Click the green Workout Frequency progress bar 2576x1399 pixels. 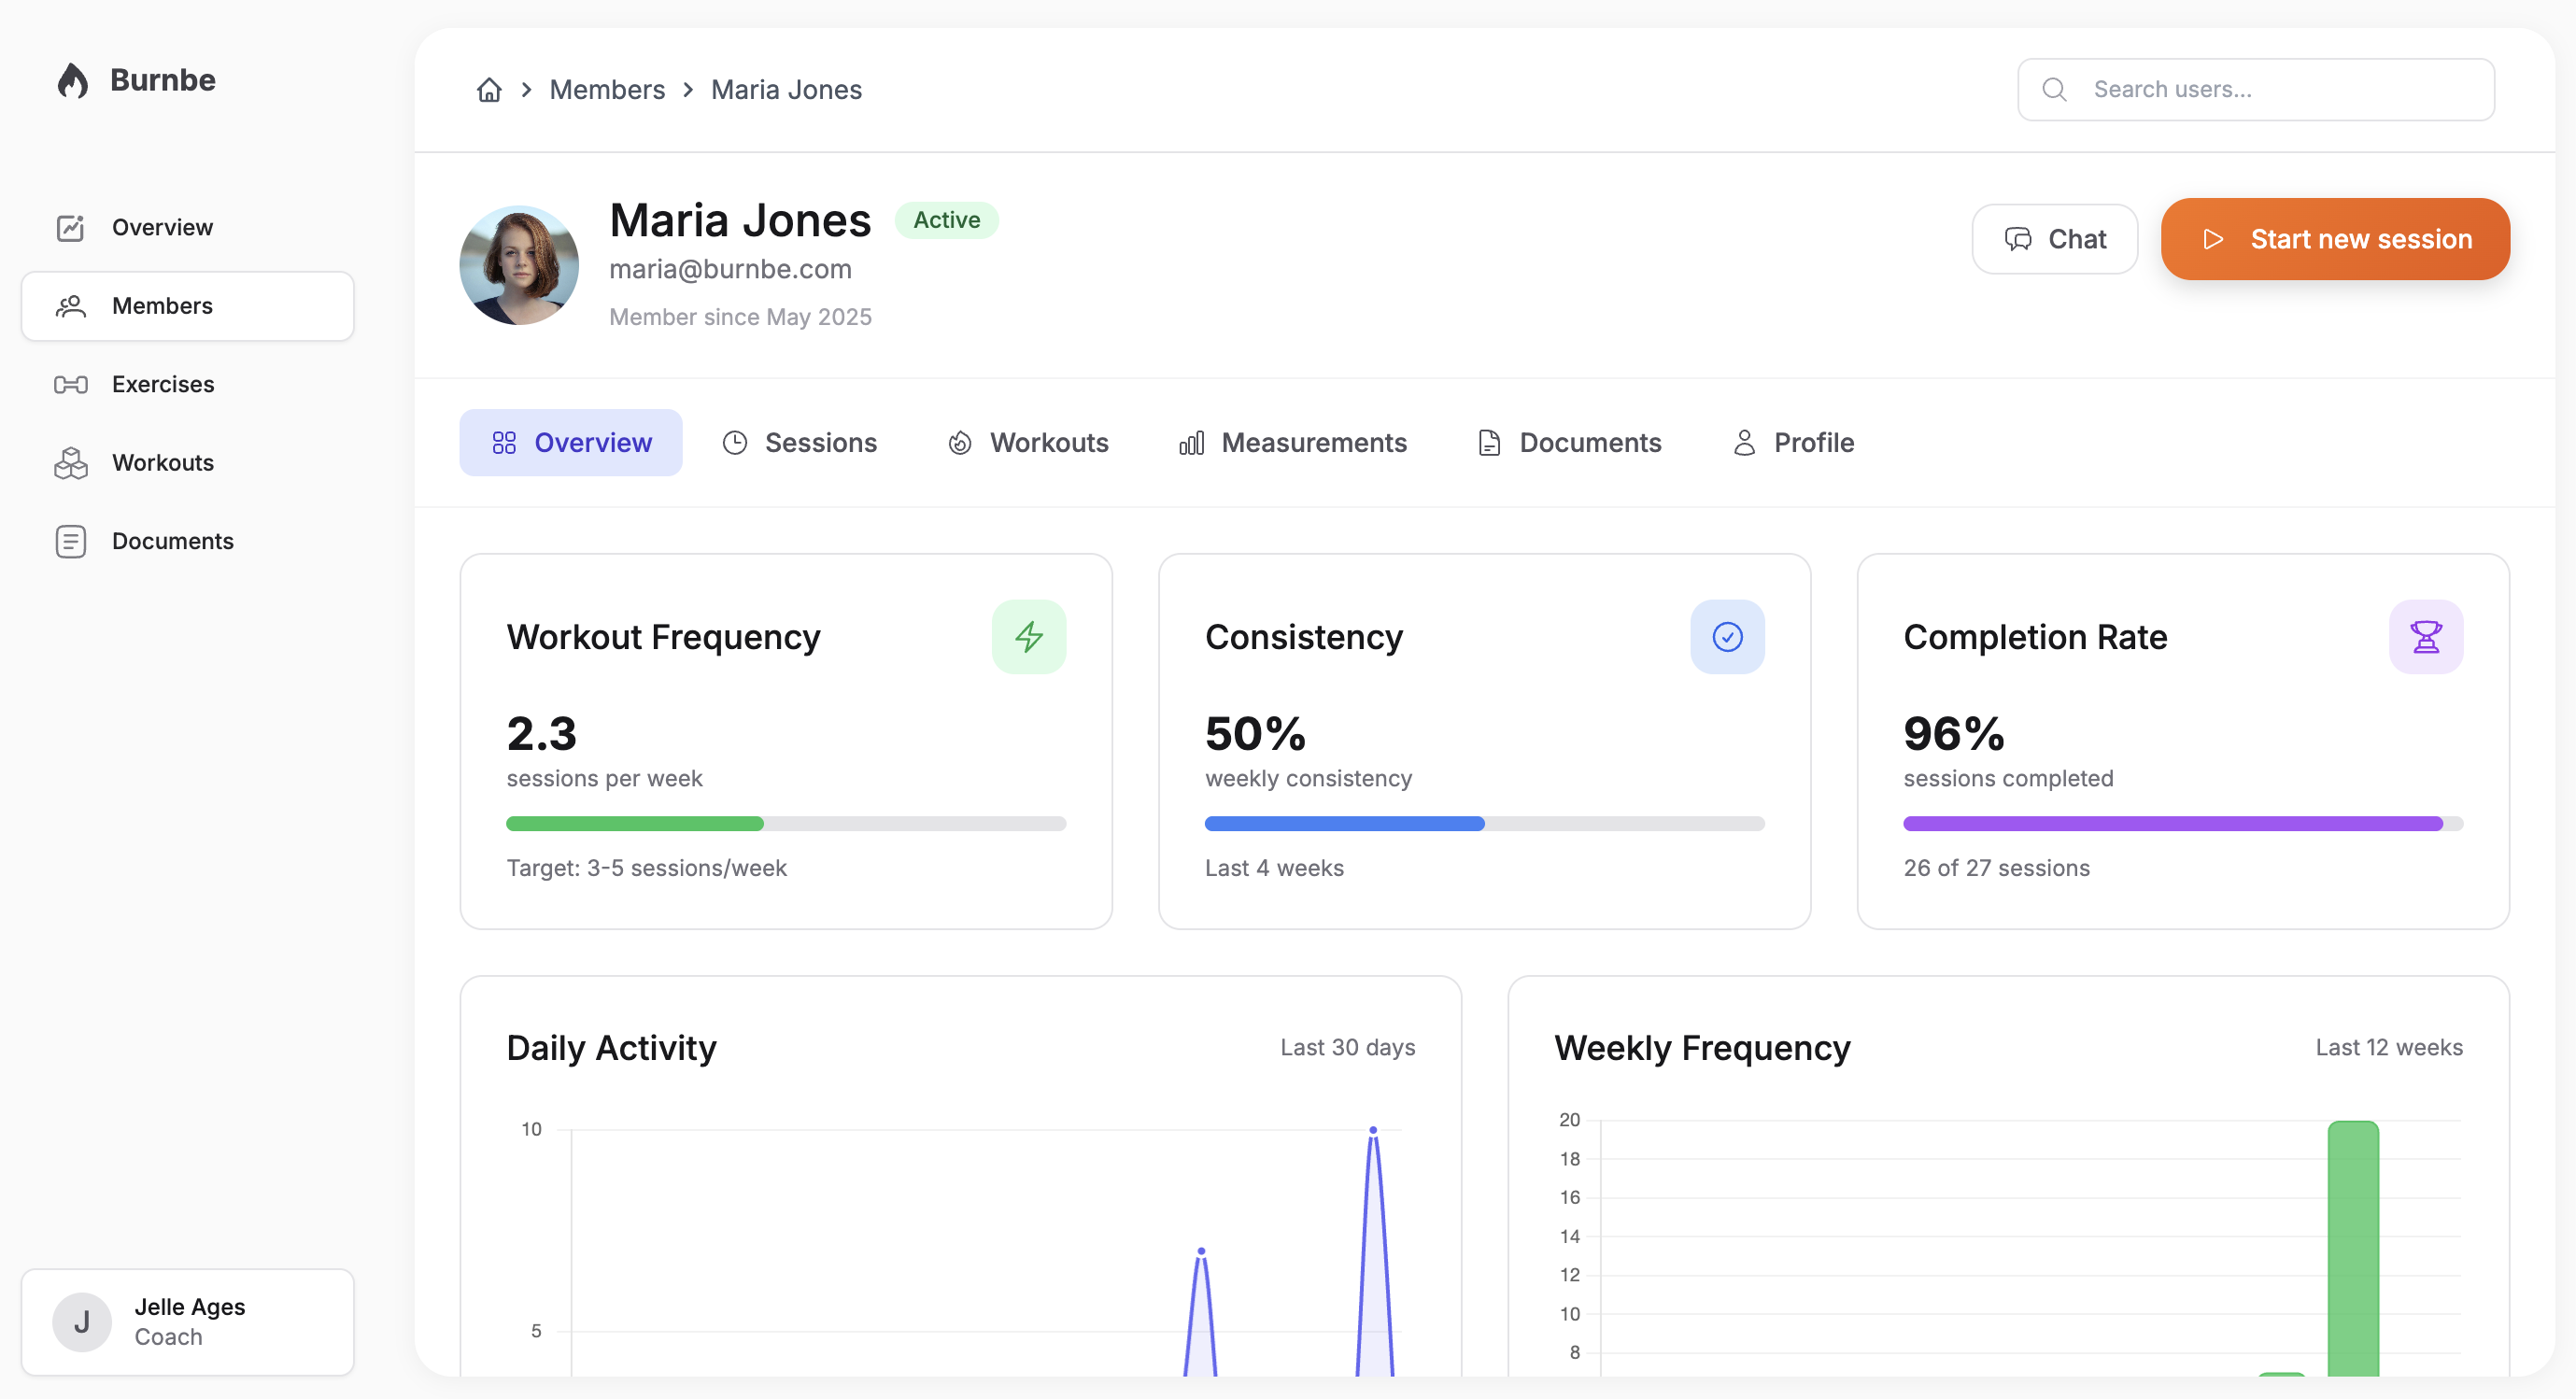pyautogui.click(x=786, y=824)
